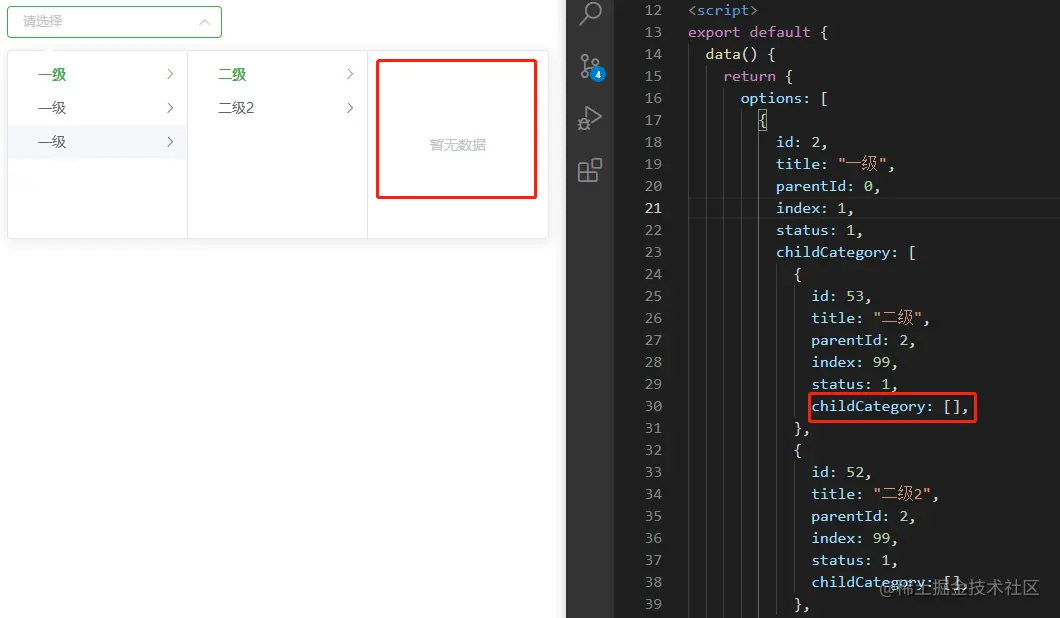
Task: Click 'parentId: 2,' on line 27
Action: coord(864,340)
